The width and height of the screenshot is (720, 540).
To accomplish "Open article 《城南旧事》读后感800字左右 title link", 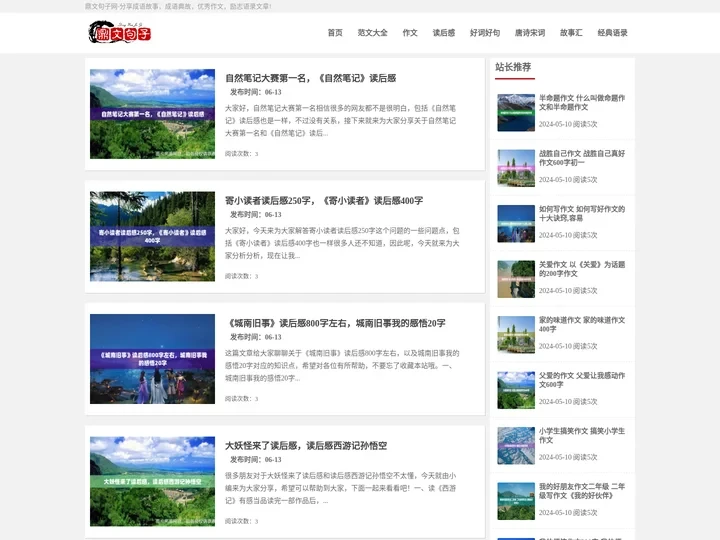I will coord(335,323).
